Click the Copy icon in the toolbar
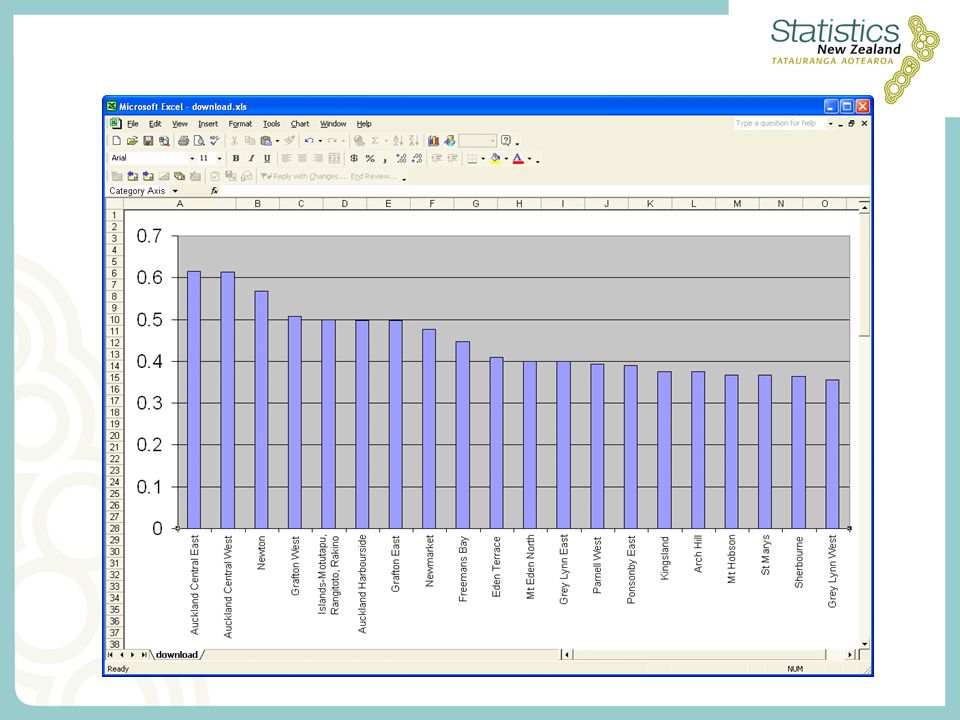960x720 pixels. 250,141
